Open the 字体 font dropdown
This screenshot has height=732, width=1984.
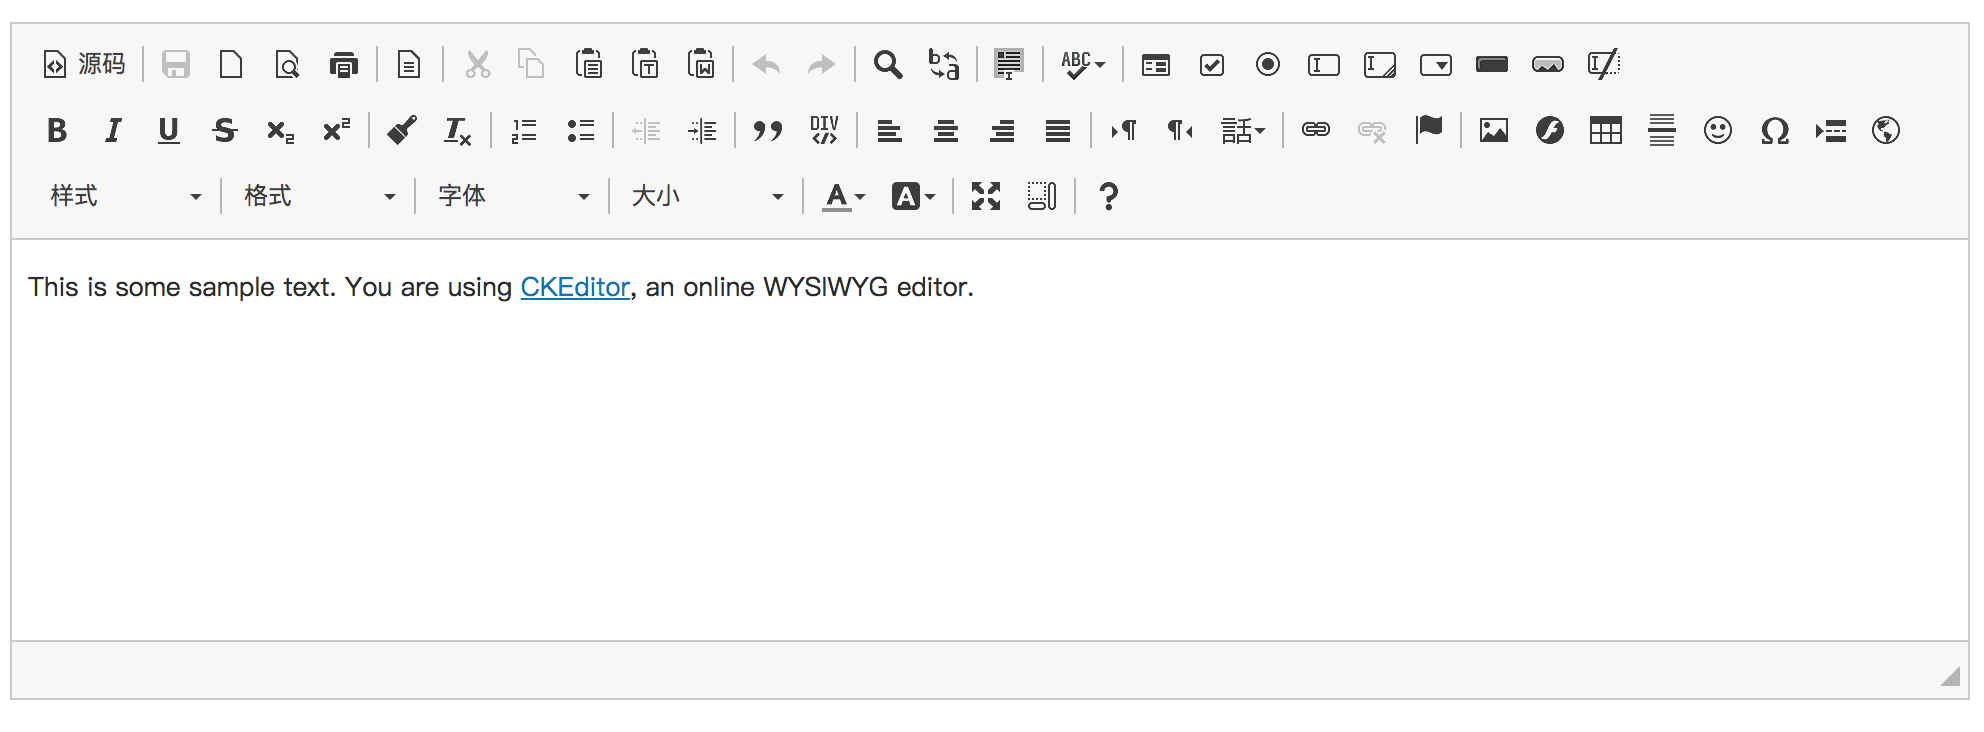click(x=514, y=197)
